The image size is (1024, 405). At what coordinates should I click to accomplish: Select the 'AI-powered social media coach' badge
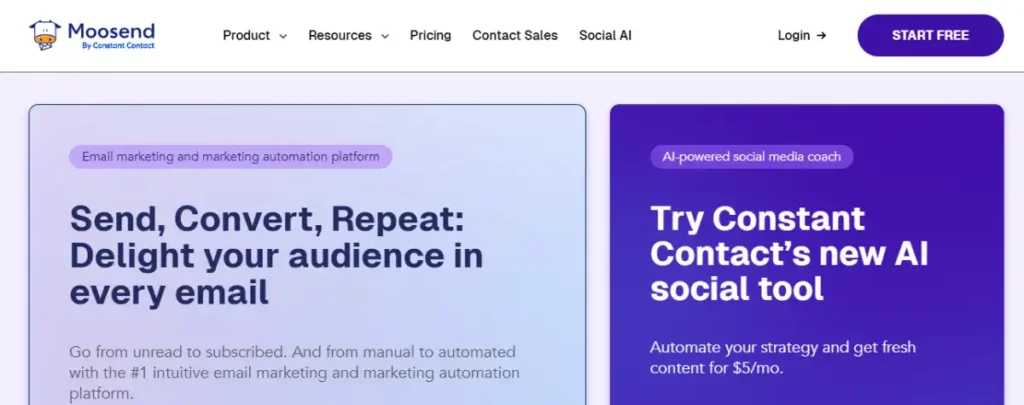click(x=752, y=157)
